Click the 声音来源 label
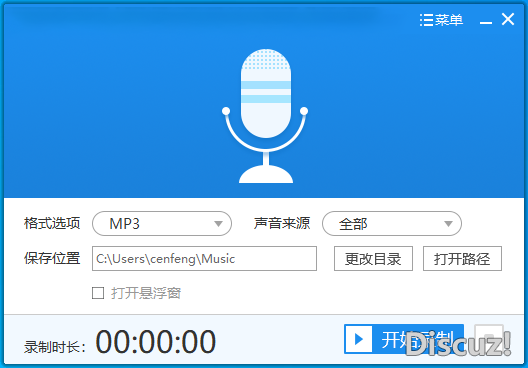 pyautogui.click(x=282, y=223)
